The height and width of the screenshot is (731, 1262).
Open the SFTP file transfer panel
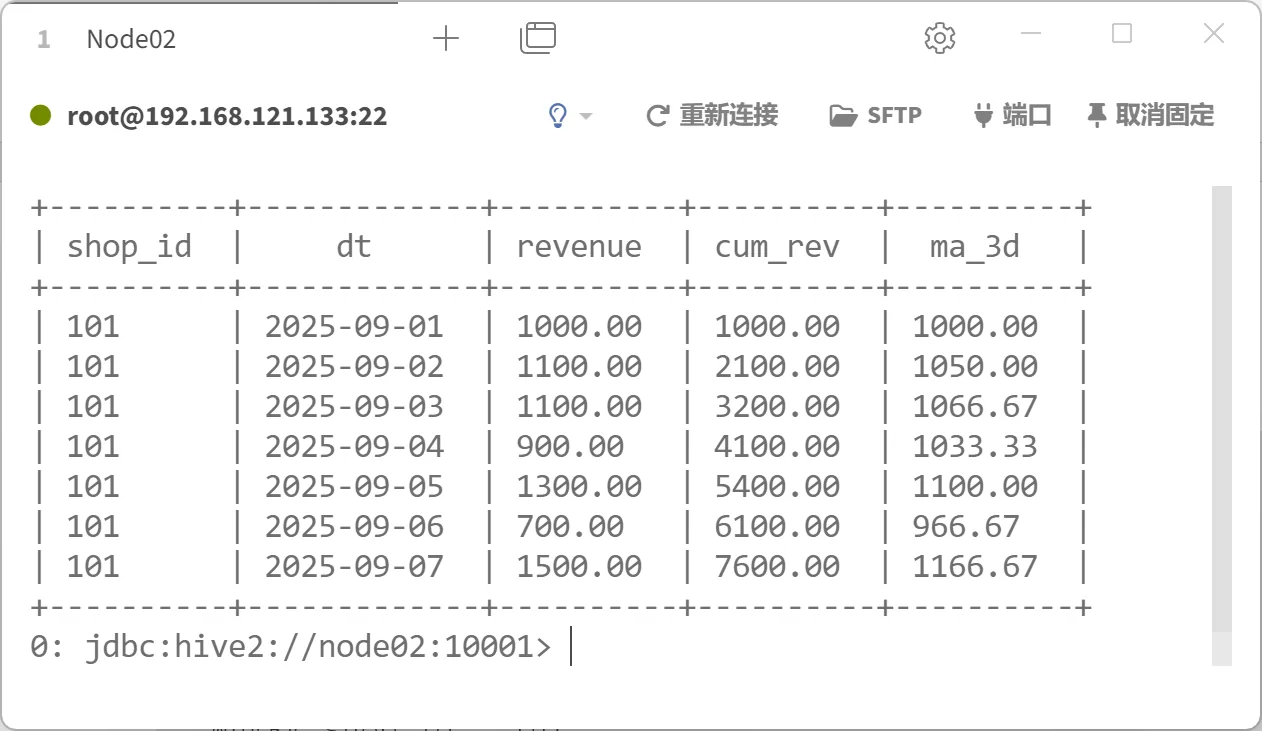875,116
